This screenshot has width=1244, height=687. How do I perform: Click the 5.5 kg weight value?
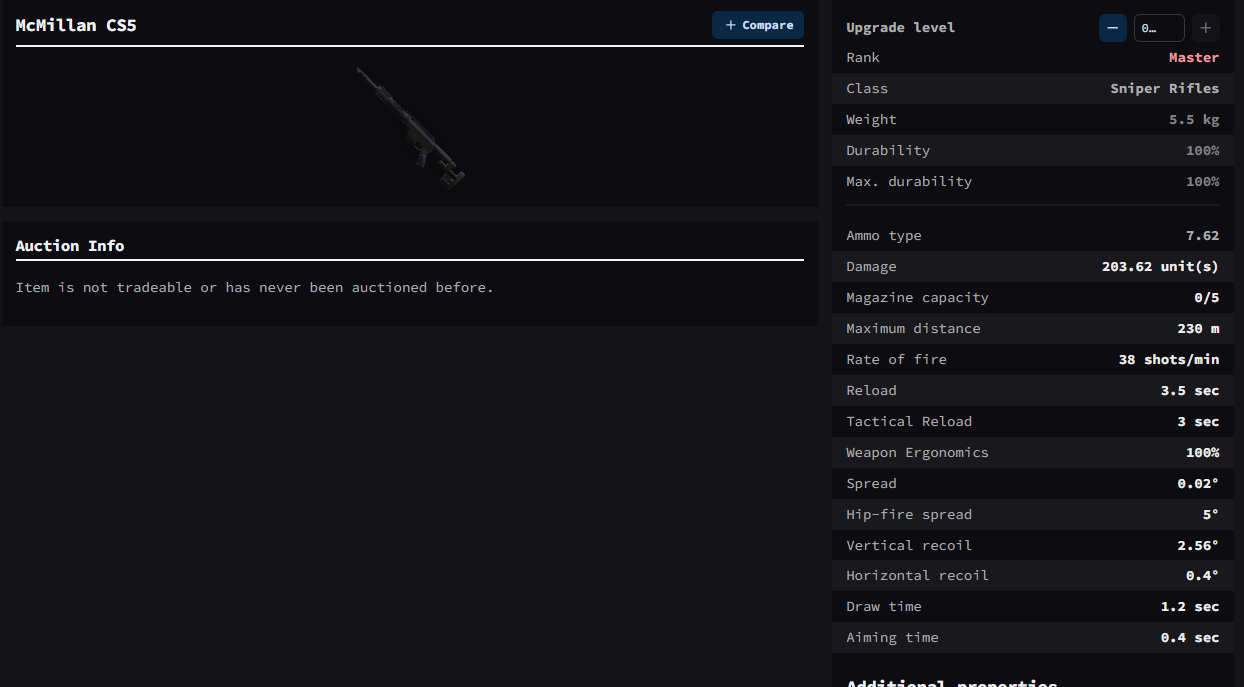coord(1194,120)
